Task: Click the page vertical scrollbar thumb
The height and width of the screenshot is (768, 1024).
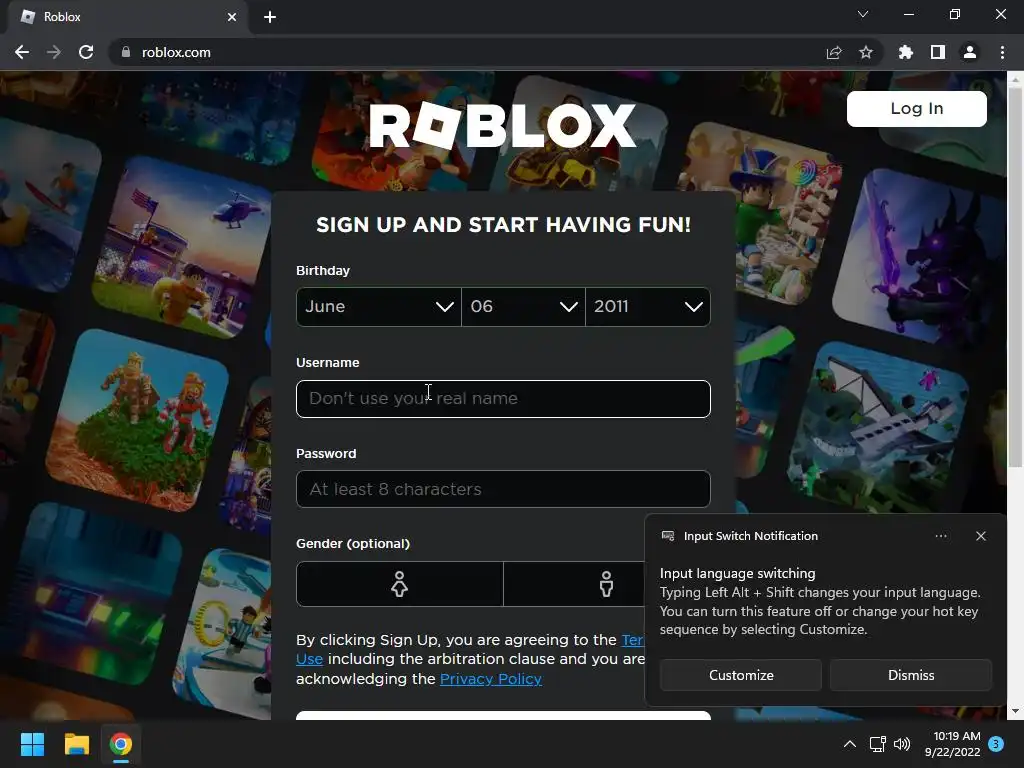Action: pos(1015,278)
